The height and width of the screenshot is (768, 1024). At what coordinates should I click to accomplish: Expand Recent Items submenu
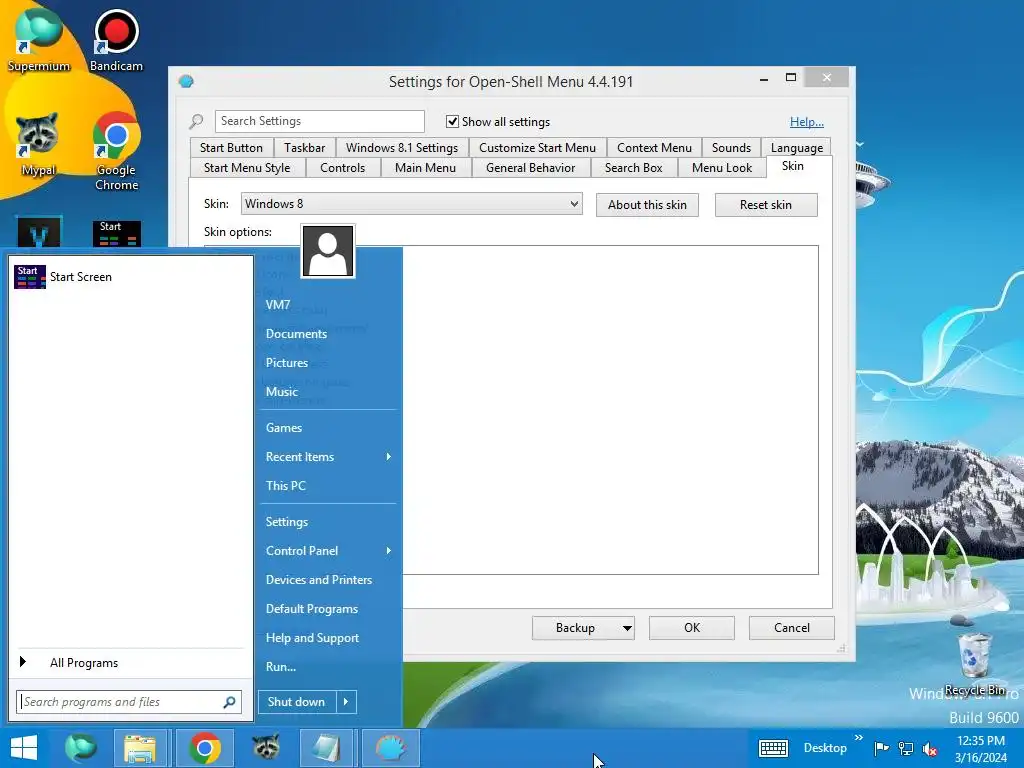(389, 456)
